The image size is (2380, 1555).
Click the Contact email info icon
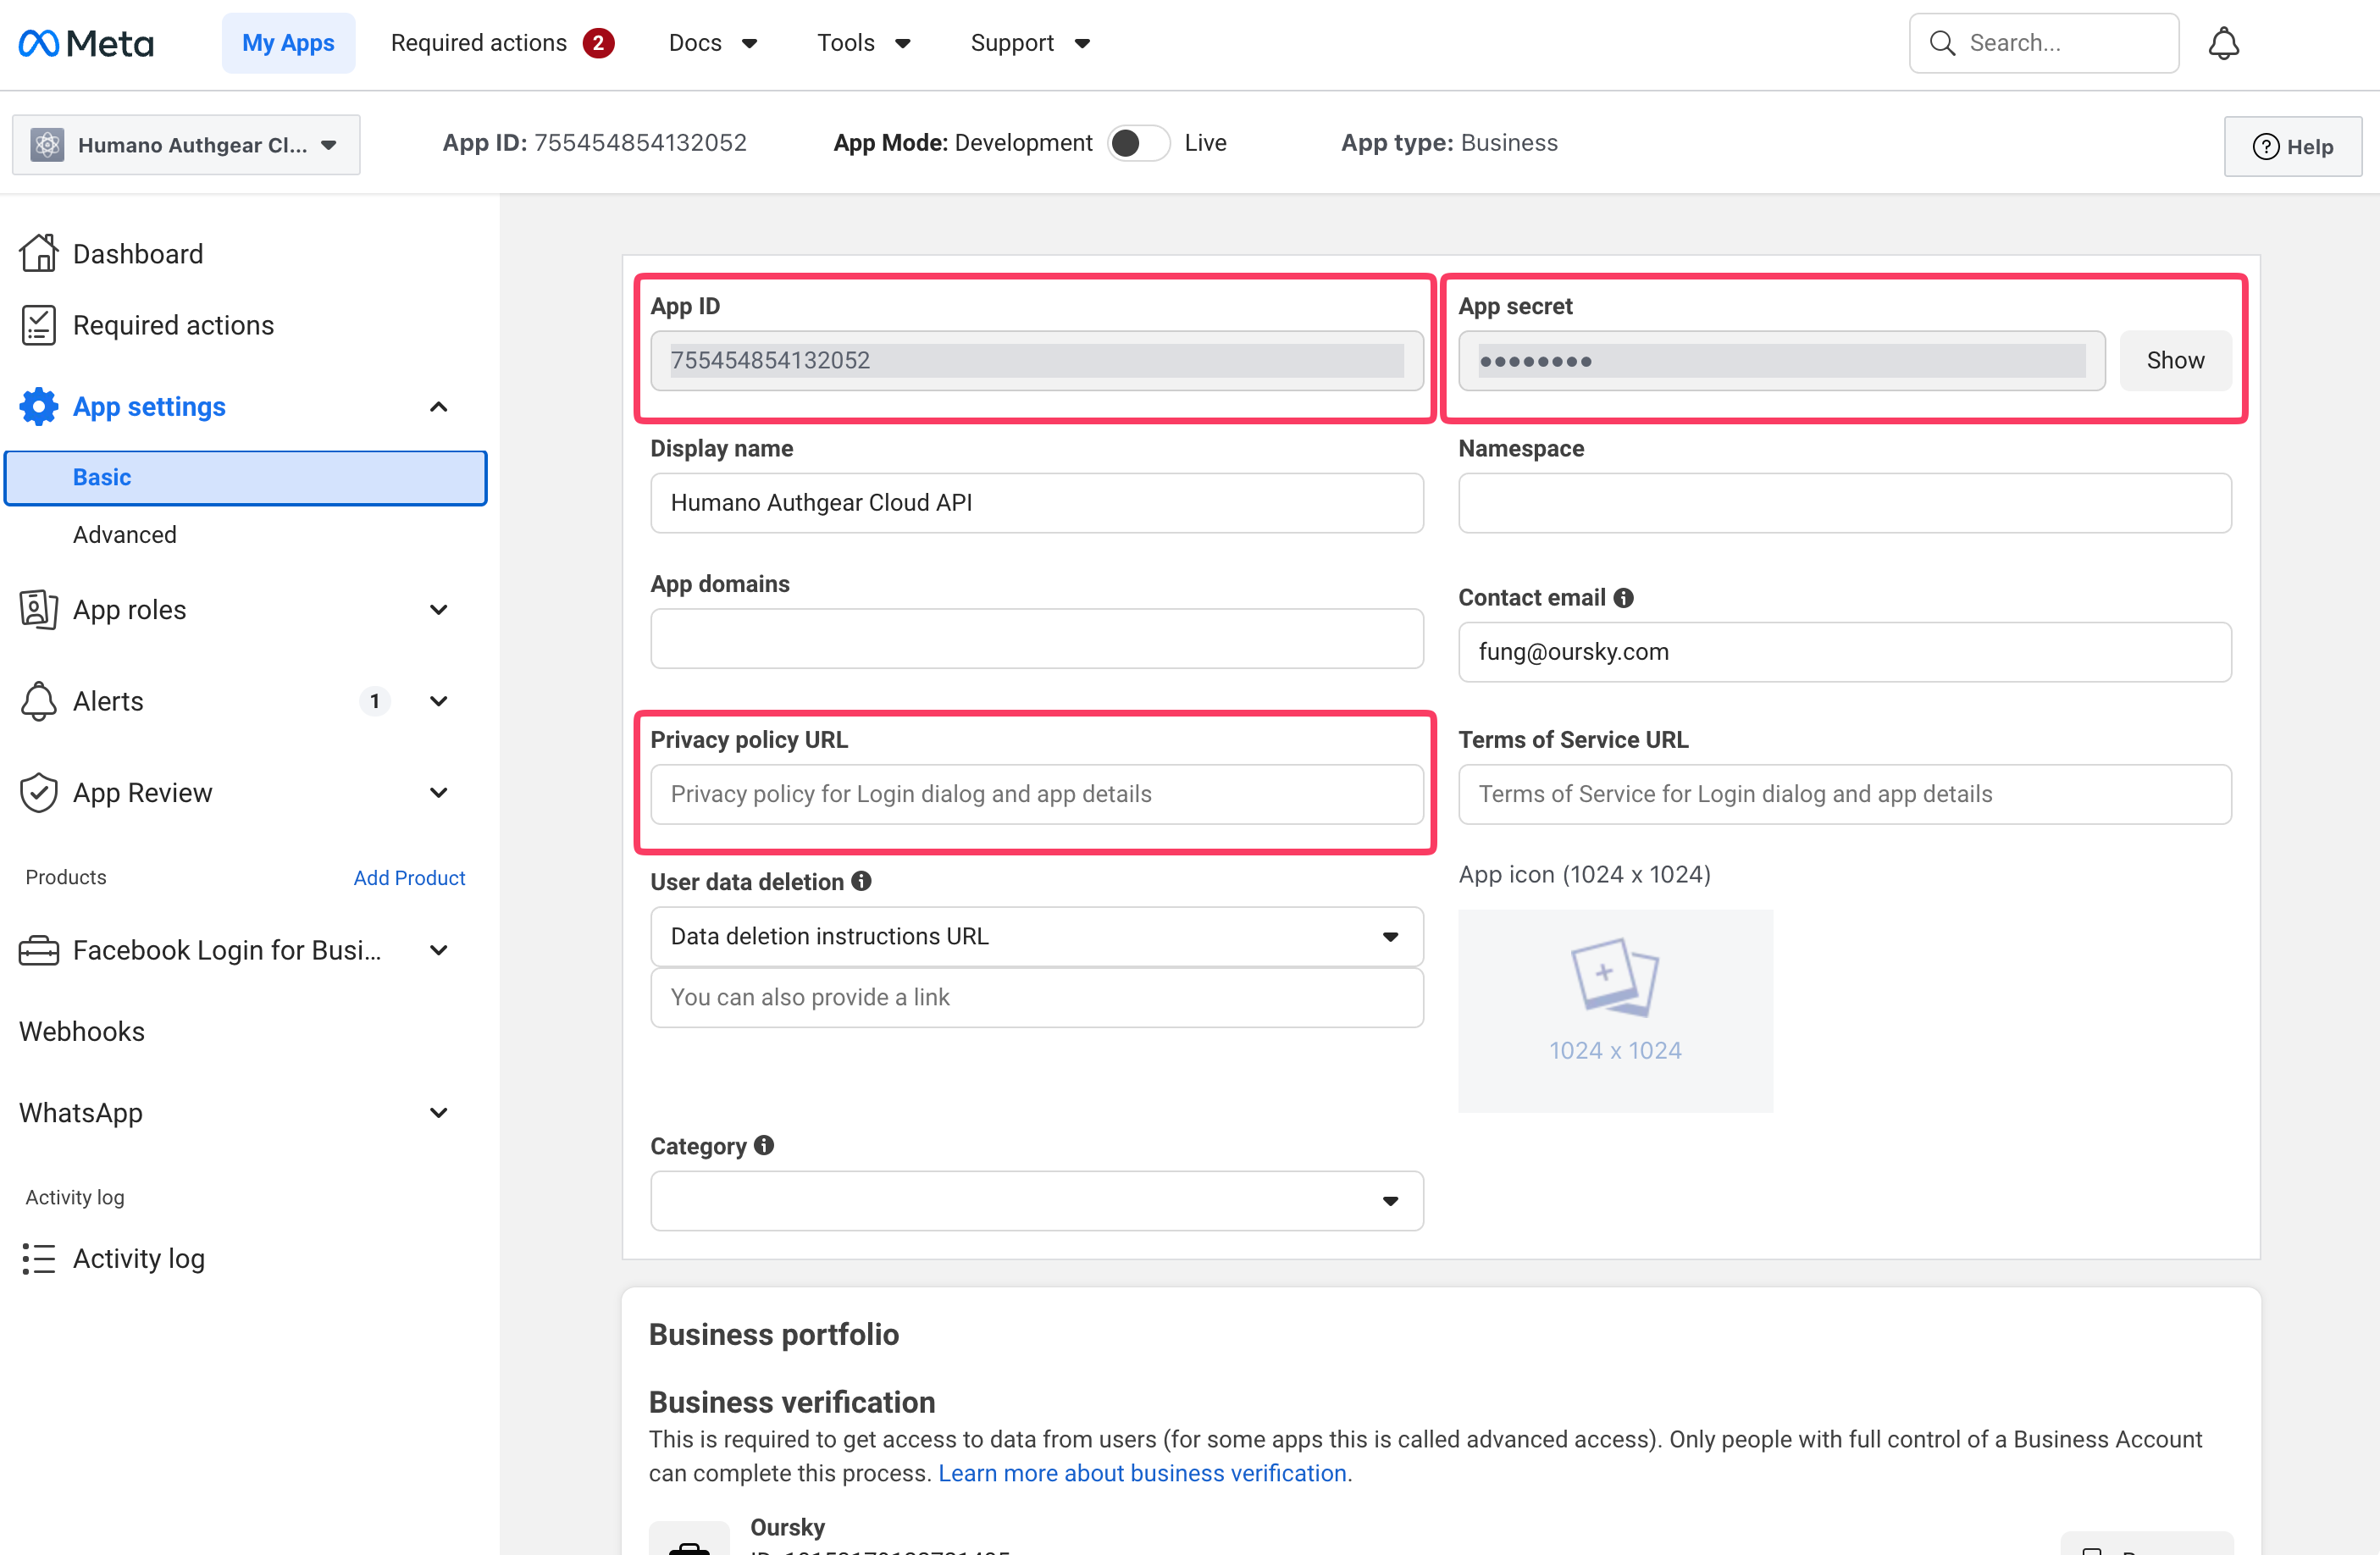(x=1624, y=597)
